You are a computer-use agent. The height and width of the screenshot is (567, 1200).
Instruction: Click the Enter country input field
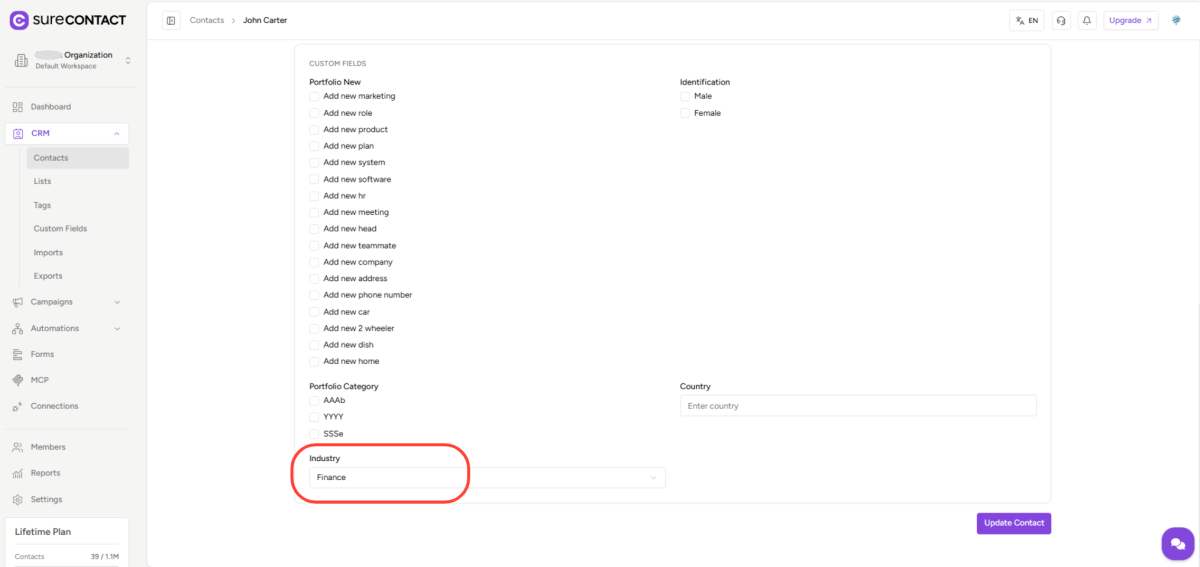tap(857, 406)
